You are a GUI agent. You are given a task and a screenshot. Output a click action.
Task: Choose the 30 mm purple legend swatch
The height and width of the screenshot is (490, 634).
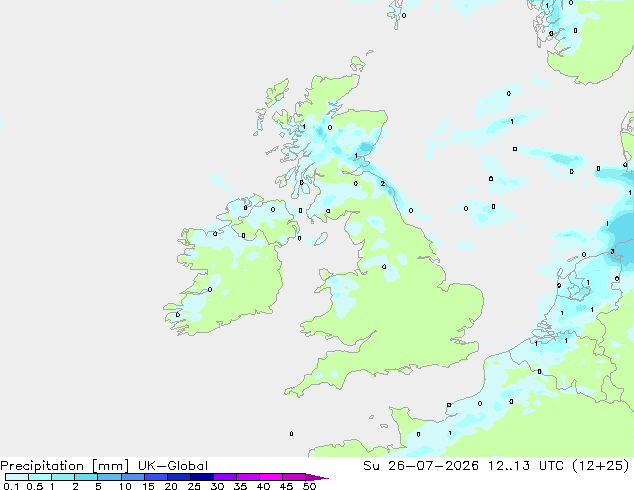tap(225, 477)
